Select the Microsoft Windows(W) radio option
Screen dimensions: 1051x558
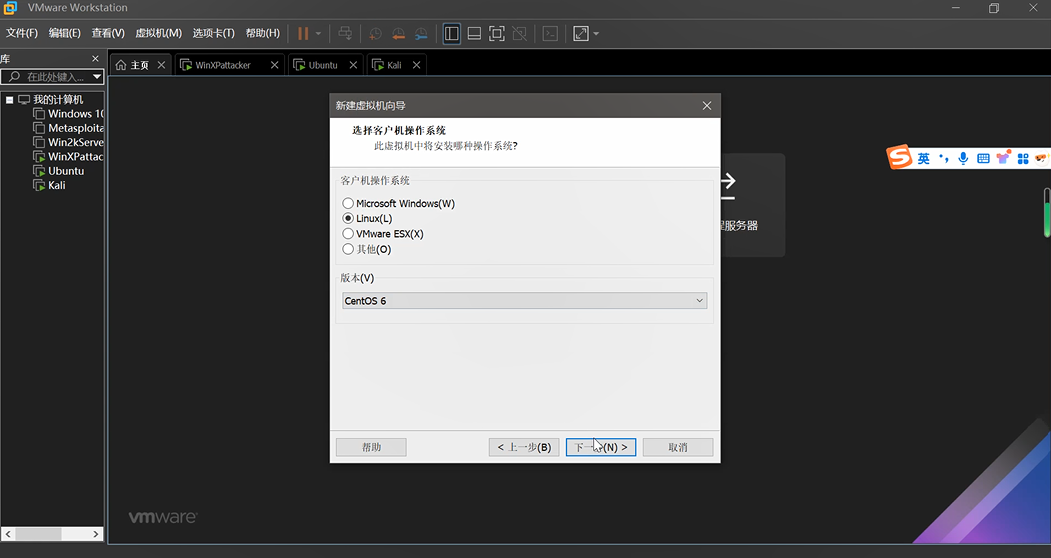tap(348, 203)
